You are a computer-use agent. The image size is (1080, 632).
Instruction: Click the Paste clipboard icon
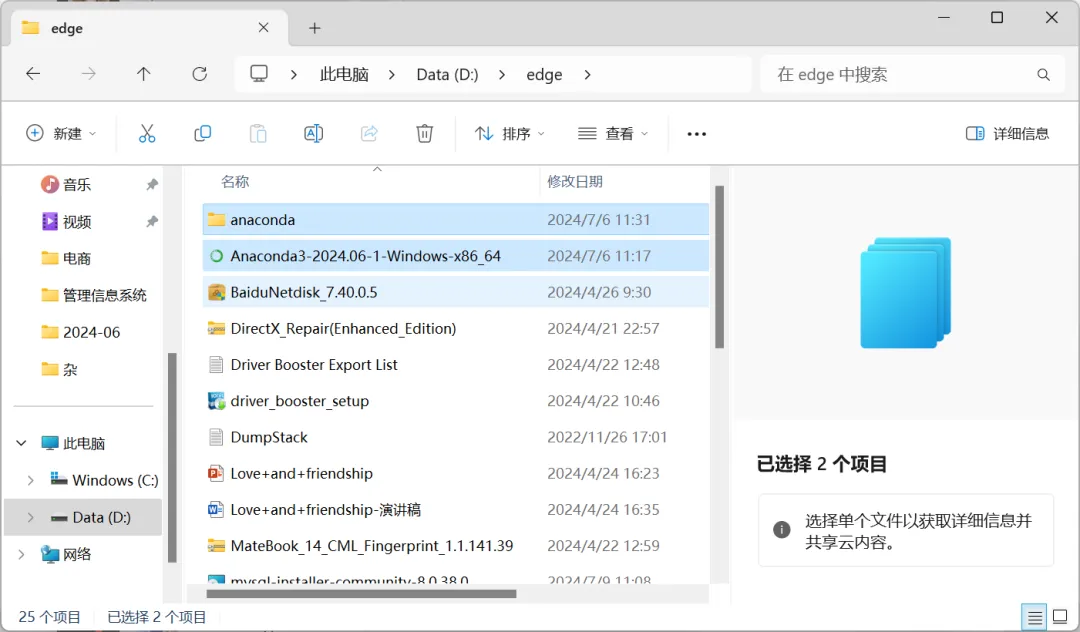pyautogui.click(x=258, y=134)
